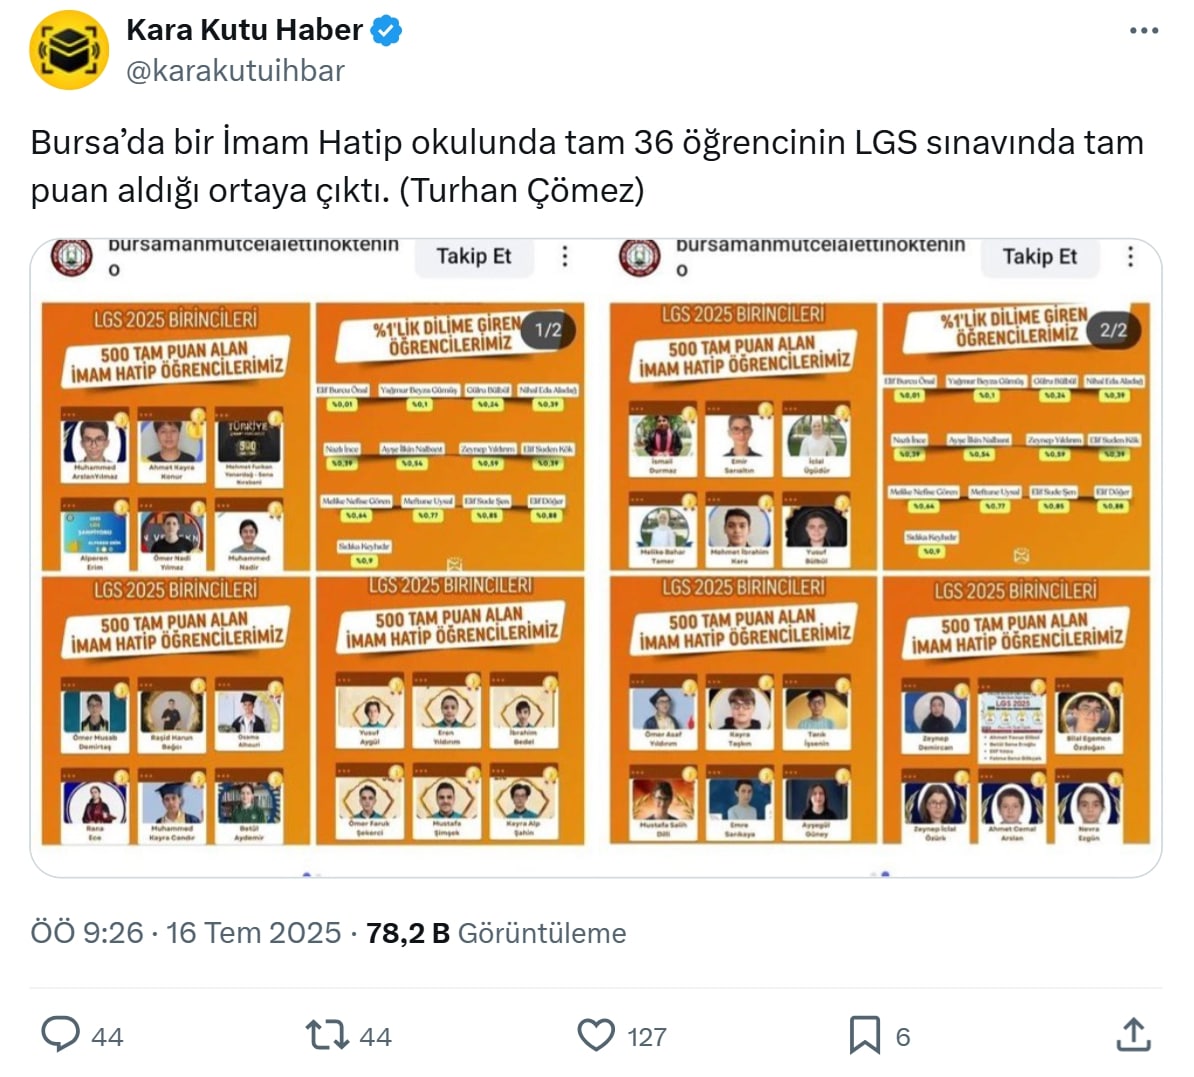
Task: Open Kara Kutu Haber display name
Action: click(244, 30)
